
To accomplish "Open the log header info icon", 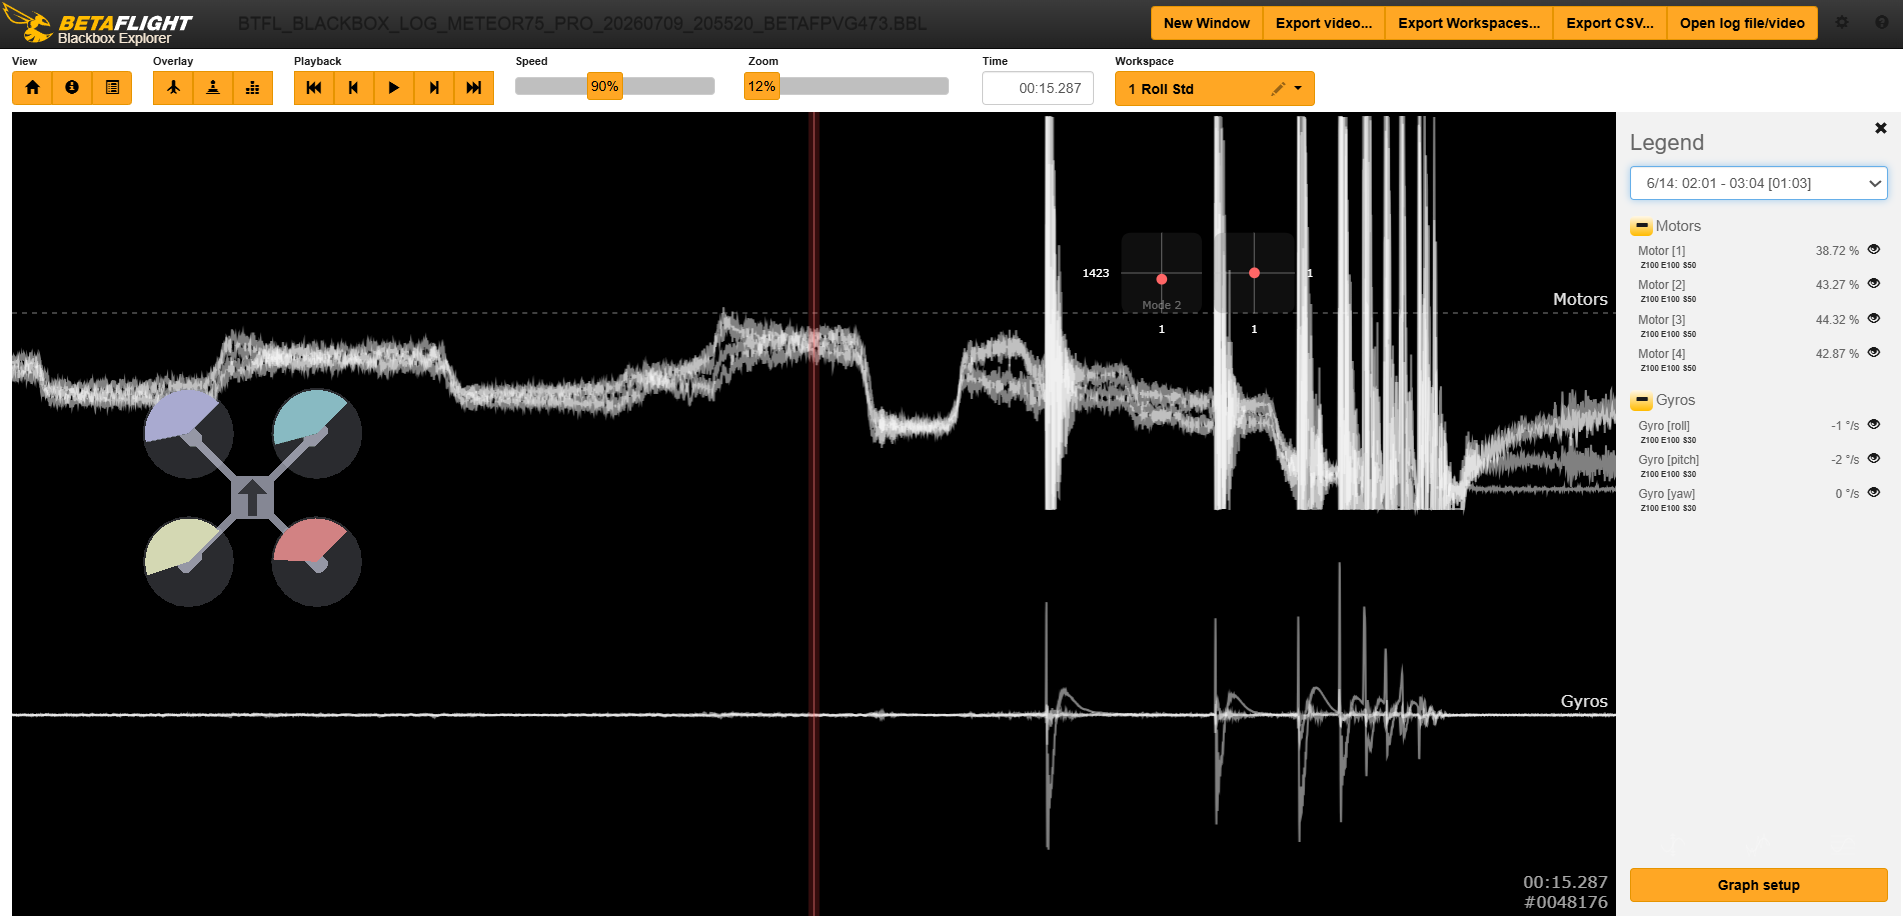I will 72,88.
